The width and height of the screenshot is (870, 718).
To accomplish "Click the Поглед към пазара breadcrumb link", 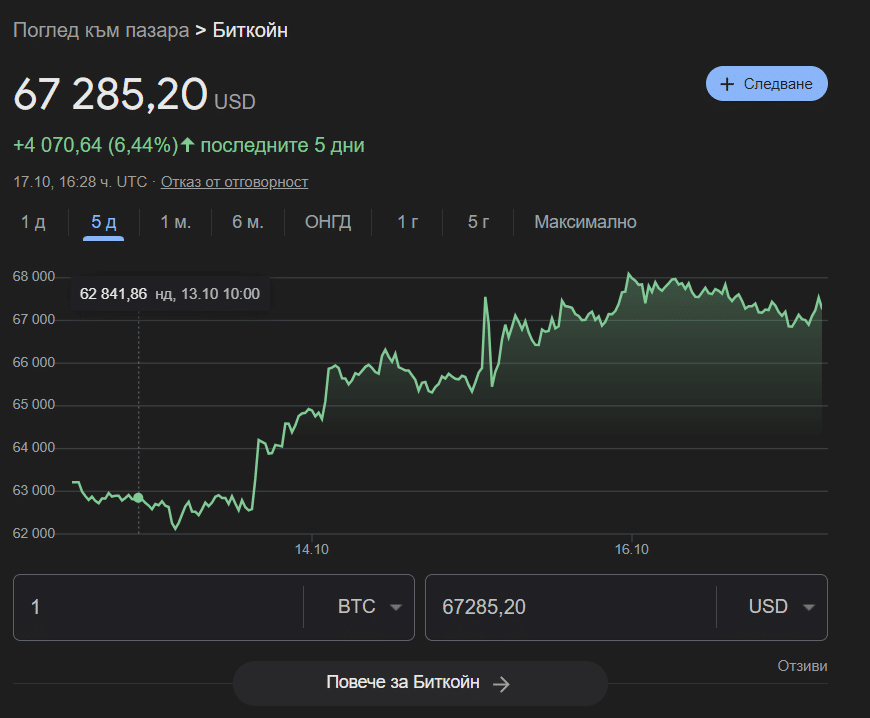I will coord(101,30).
